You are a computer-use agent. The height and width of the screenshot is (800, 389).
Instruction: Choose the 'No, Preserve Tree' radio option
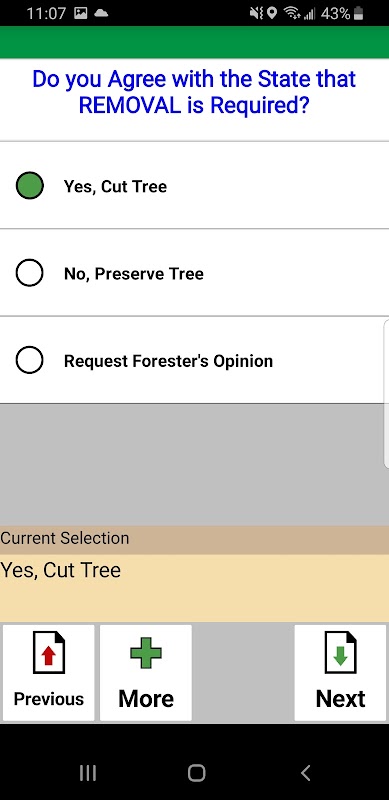coord(30,273)
